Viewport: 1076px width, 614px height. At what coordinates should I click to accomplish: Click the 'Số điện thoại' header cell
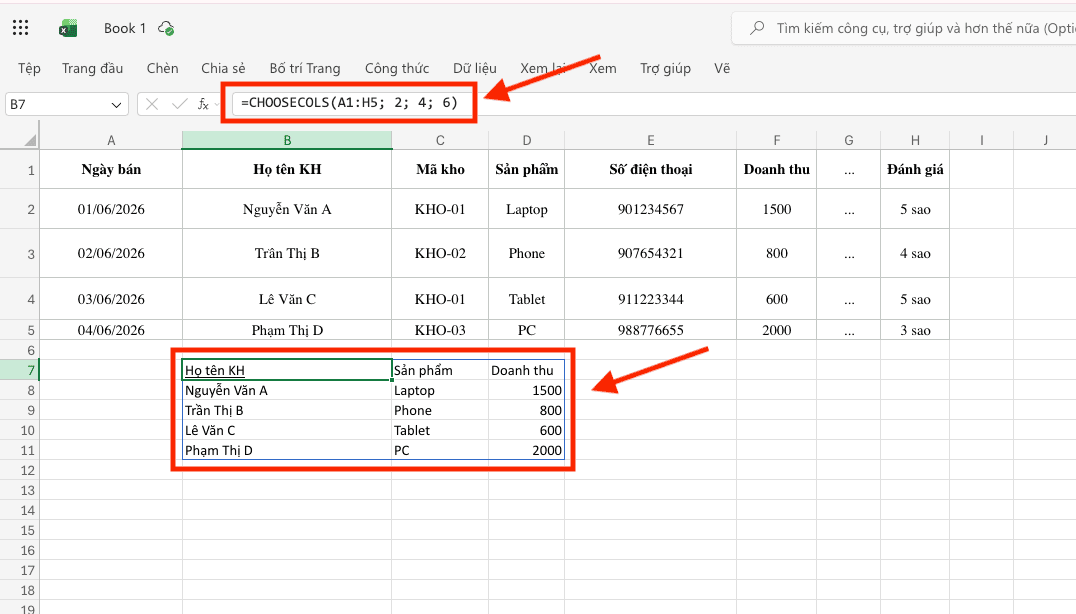point(651,169)
